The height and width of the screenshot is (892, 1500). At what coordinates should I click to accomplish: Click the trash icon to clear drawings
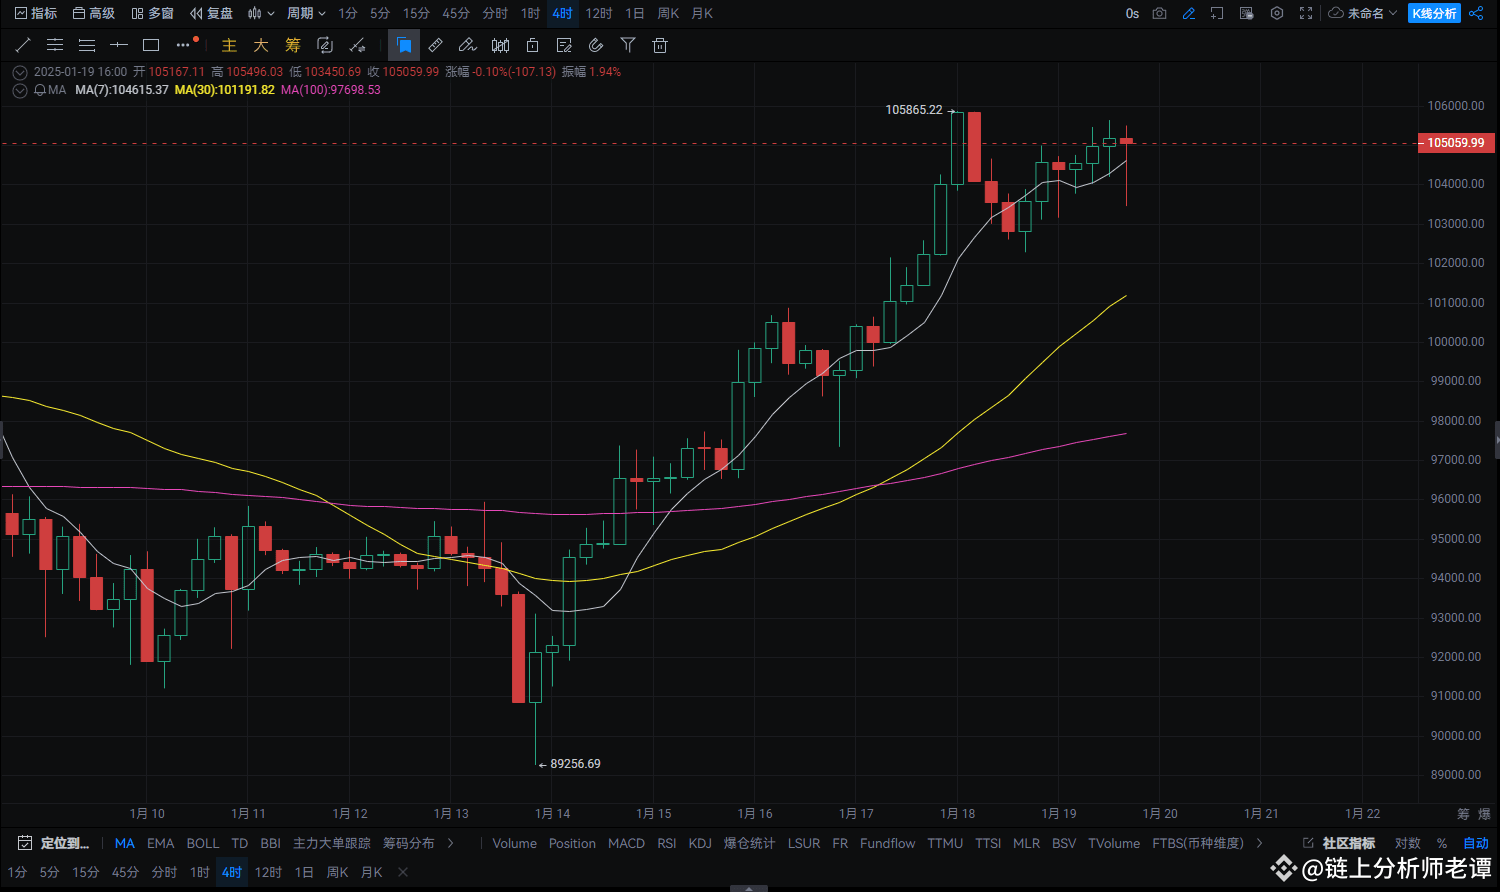[660, 45]
